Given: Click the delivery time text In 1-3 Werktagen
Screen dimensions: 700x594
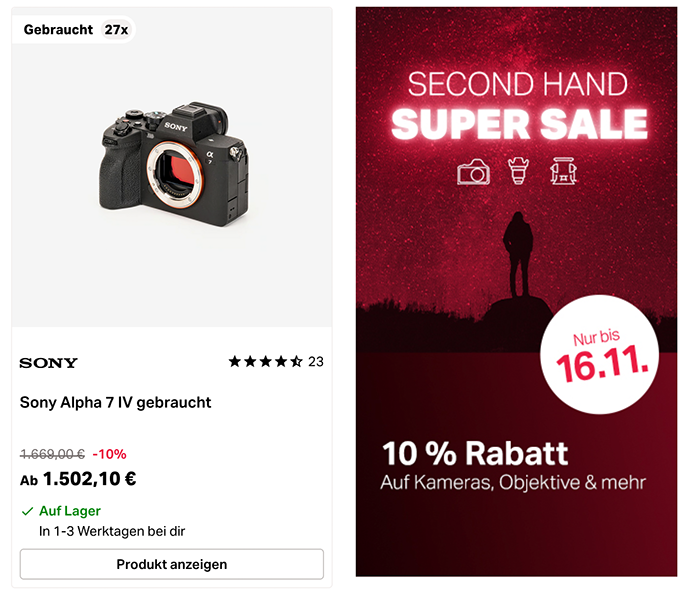Looking at the screenshot, I should 112,531.
